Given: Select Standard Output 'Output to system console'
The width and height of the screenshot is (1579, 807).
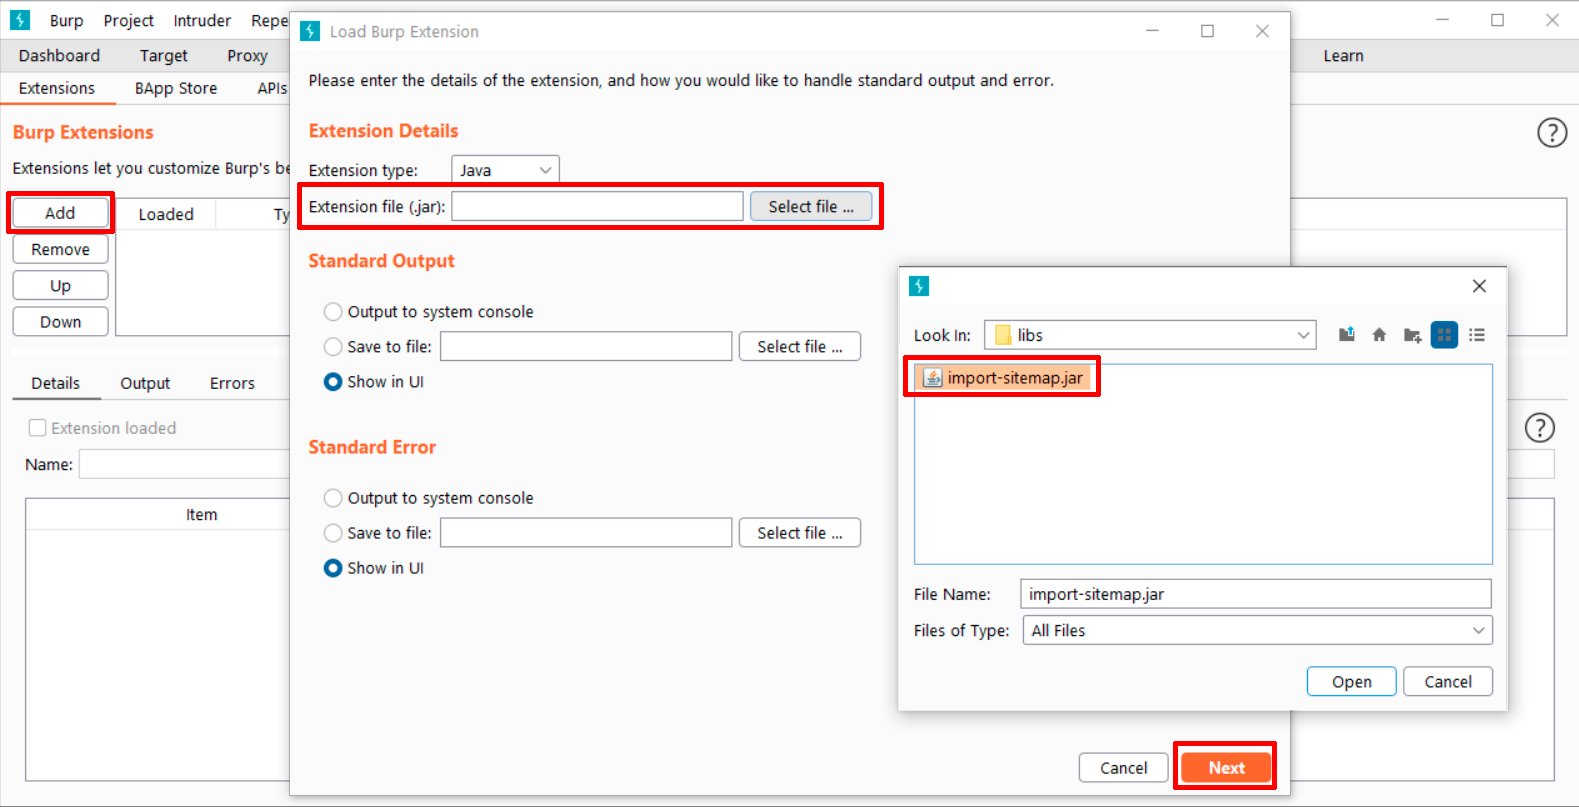Looking at the screenshot, I should pos(333,312).
